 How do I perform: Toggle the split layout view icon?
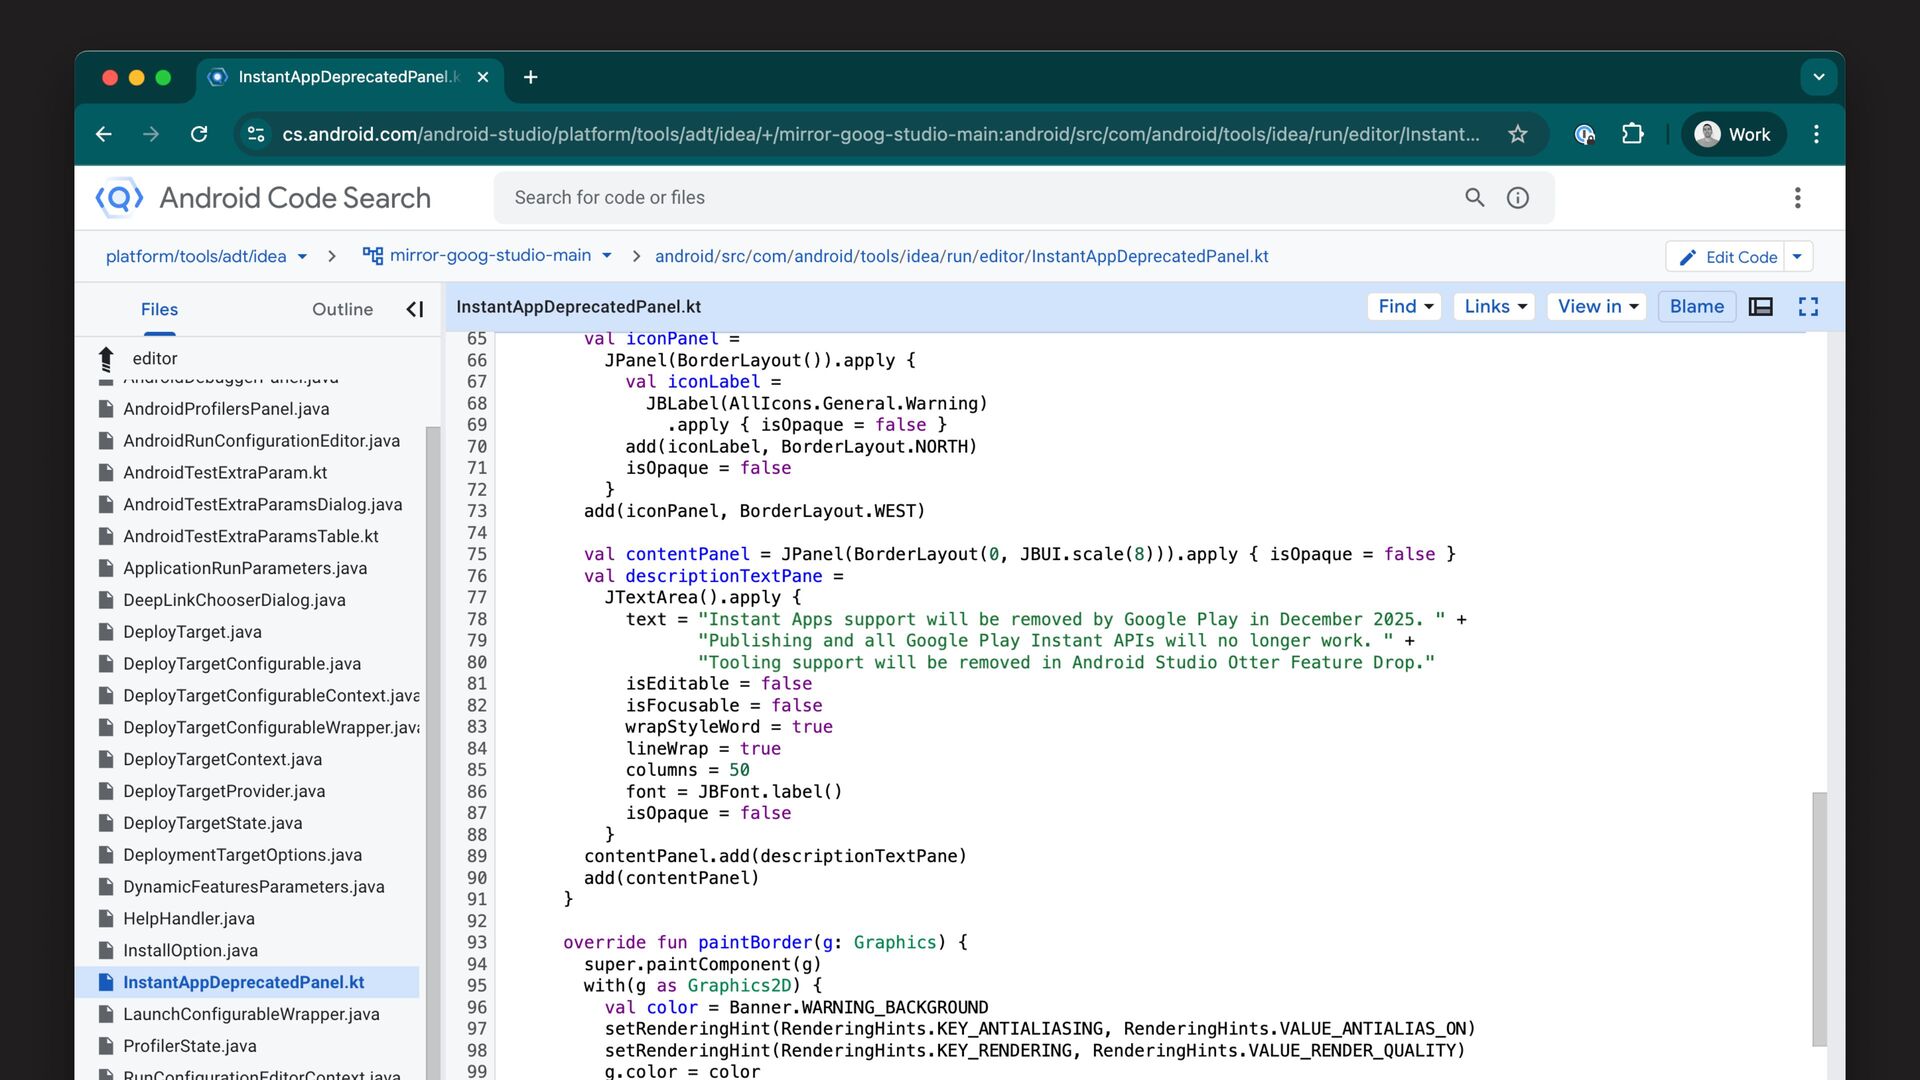pyautogui.click(x=1760, y=307)
